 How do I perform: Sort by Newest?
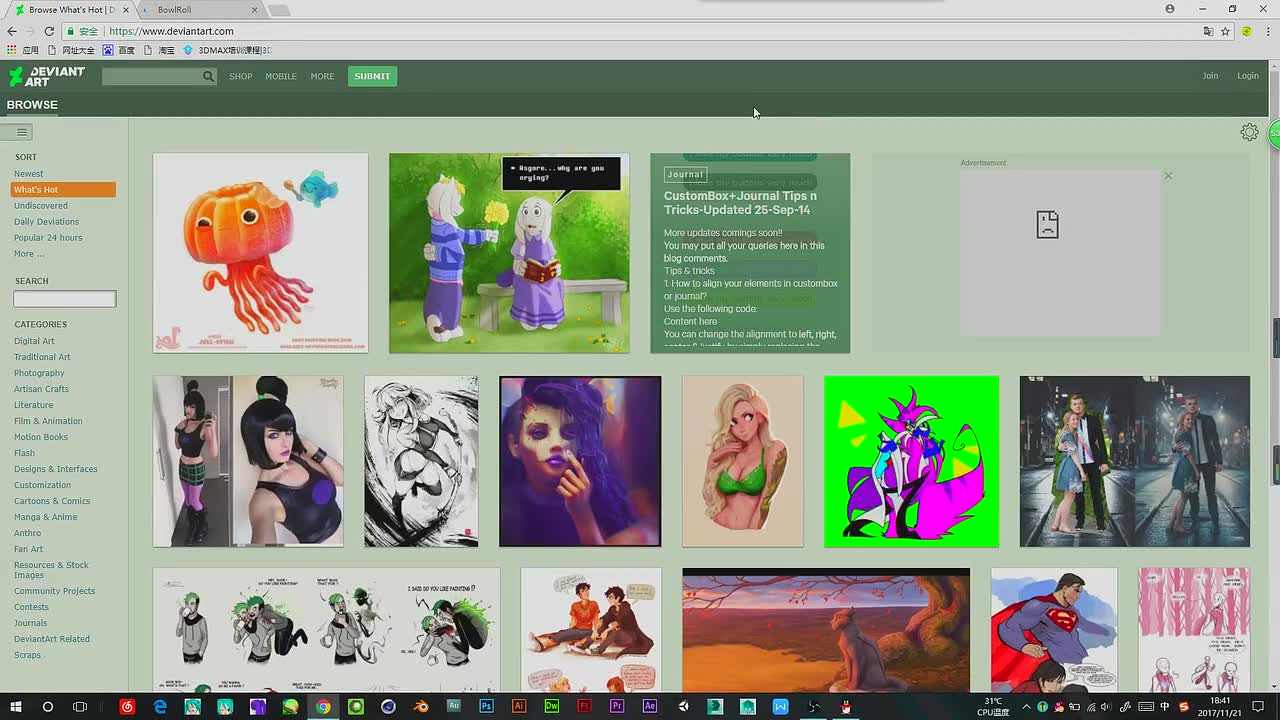coord(29,174)
